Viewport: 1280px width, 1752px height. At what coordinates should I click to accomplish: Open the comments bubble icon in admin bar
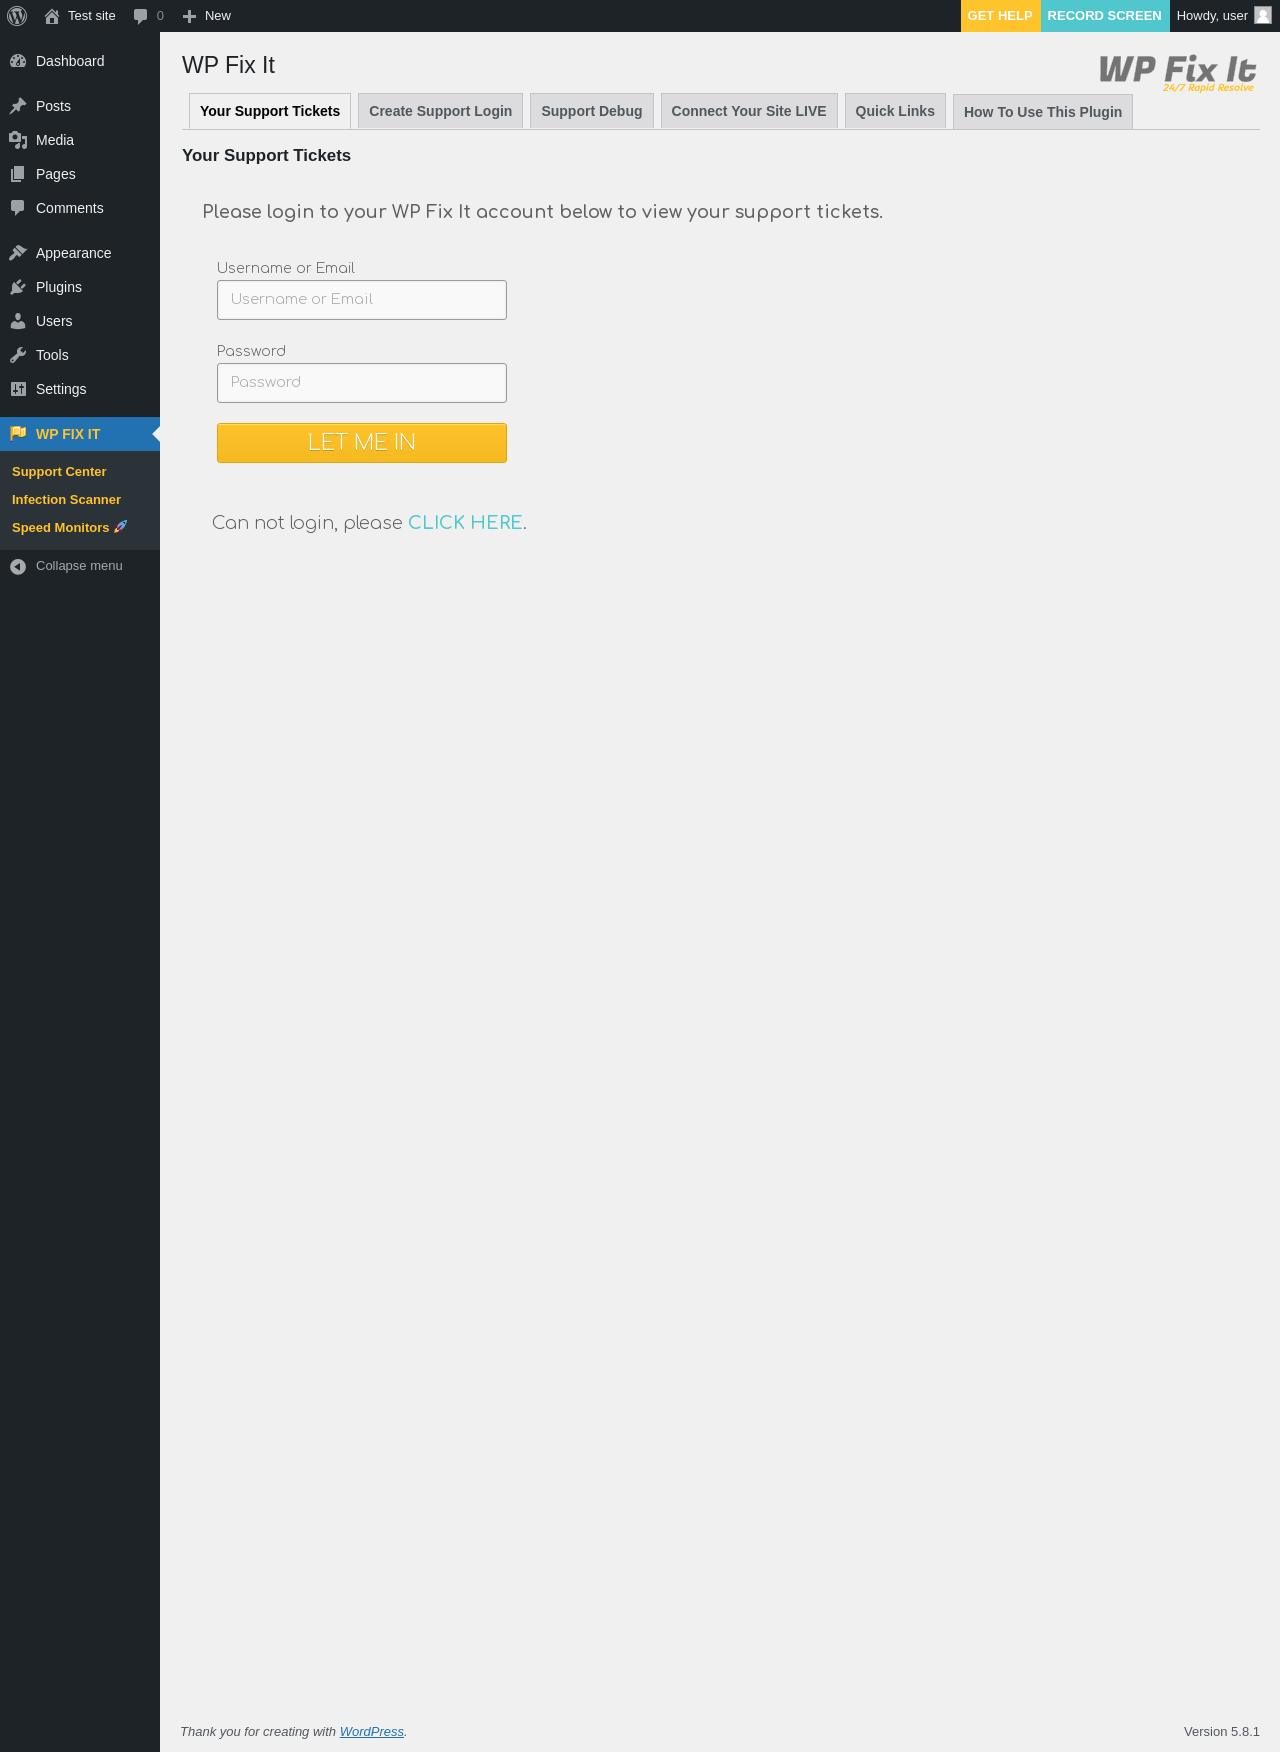point(141,16)
